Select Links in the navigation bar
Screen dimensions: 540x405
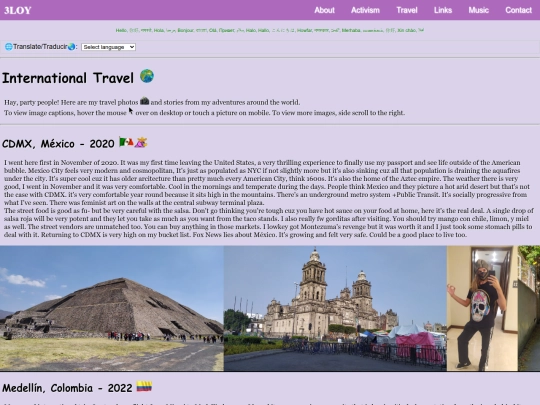(443, 10)
